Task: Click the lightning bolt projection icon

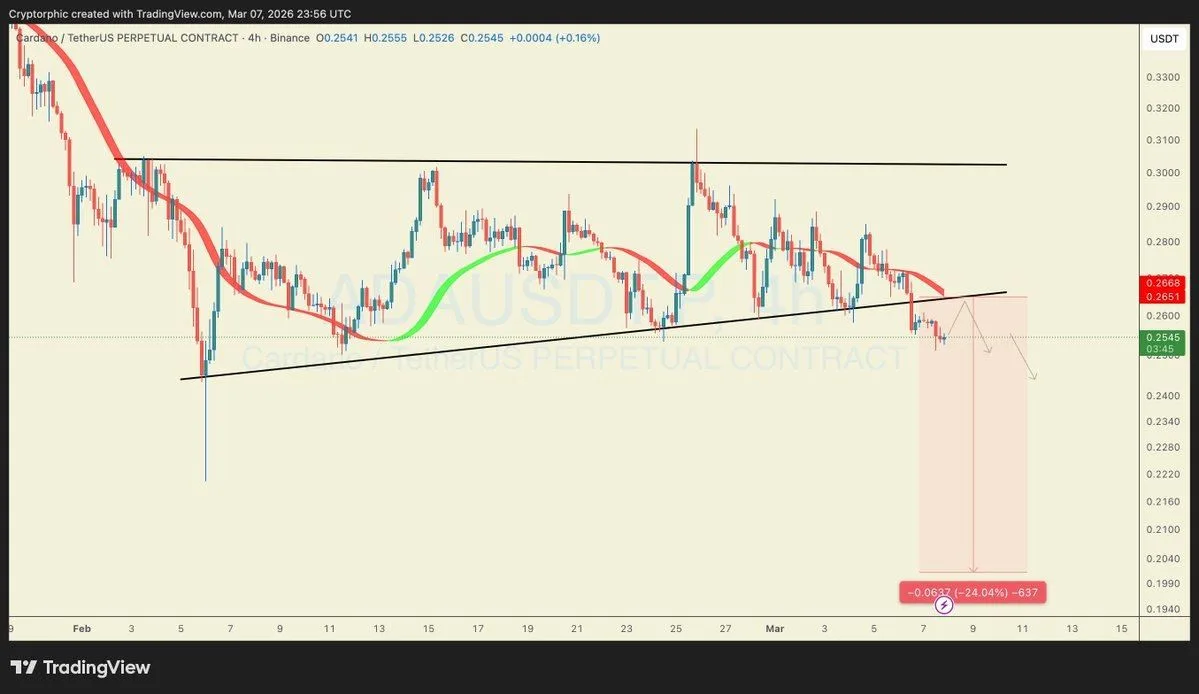Action: click(943, 607)
